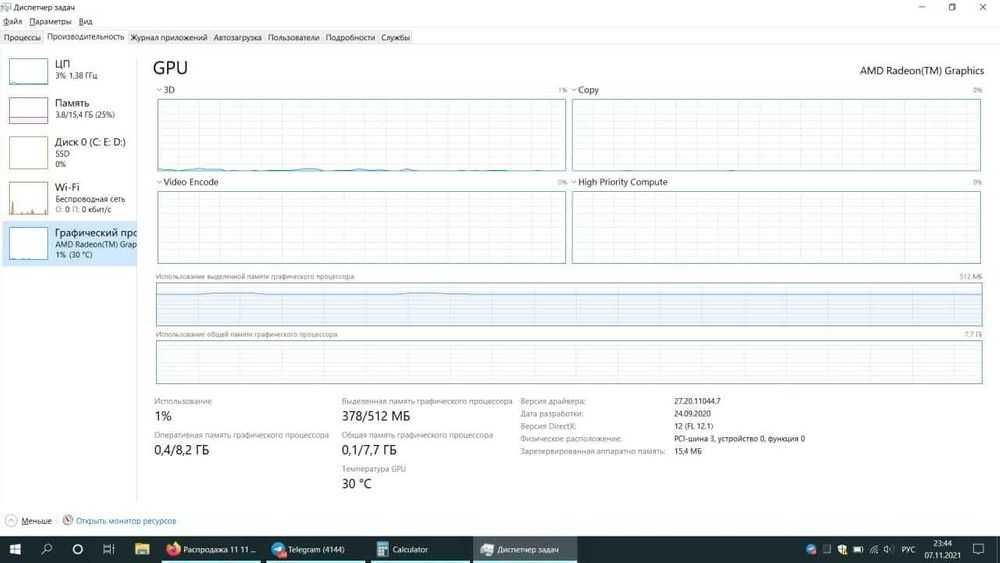1000x563 pixels.
Task: Open the notification center icon
Action: 978,549
